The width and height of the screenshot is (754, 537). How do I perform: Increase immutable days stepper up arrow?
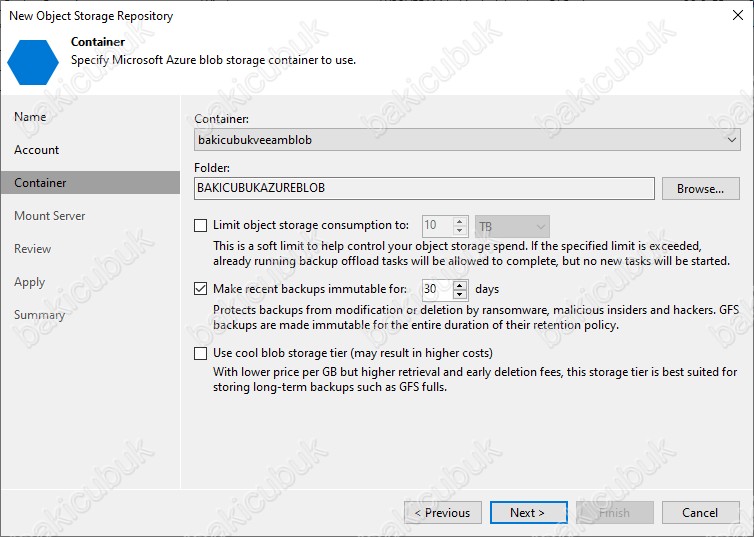[x=460, y=285]
